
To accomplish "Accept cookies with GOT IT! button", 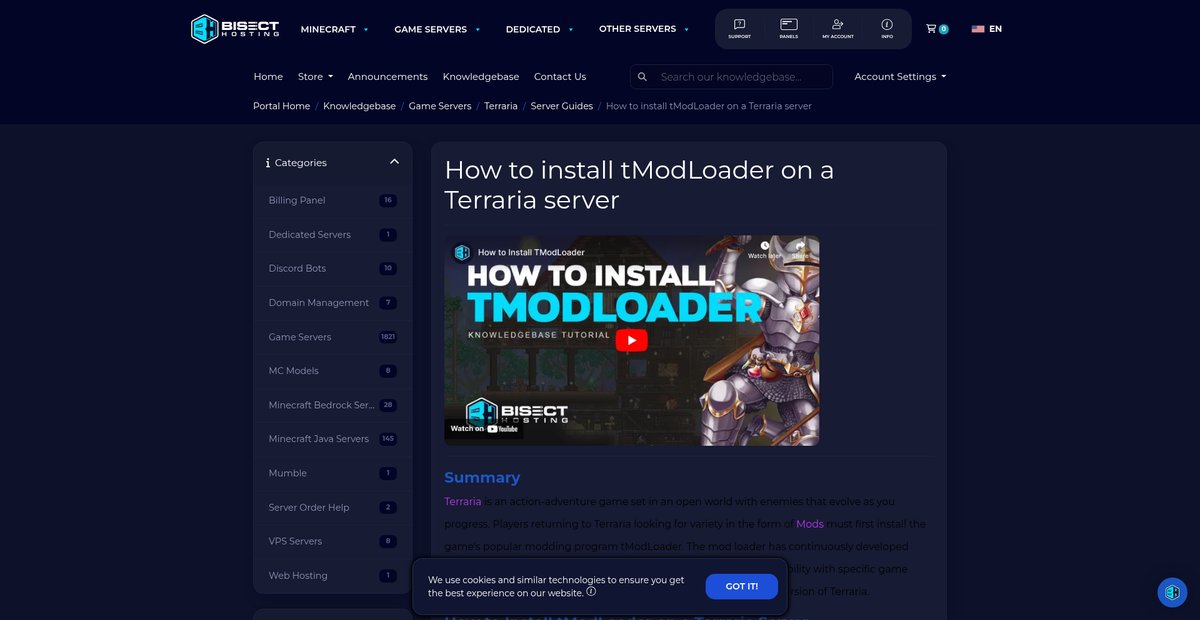I will 741,586.
